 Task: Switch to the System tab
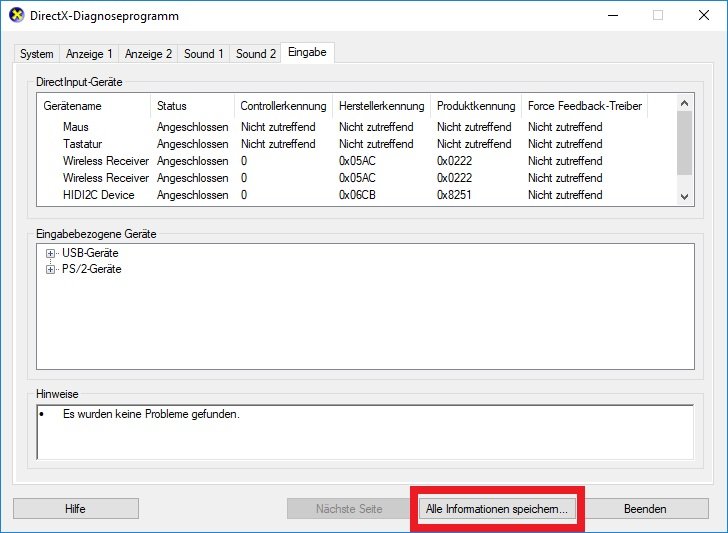tap(36, 53)
